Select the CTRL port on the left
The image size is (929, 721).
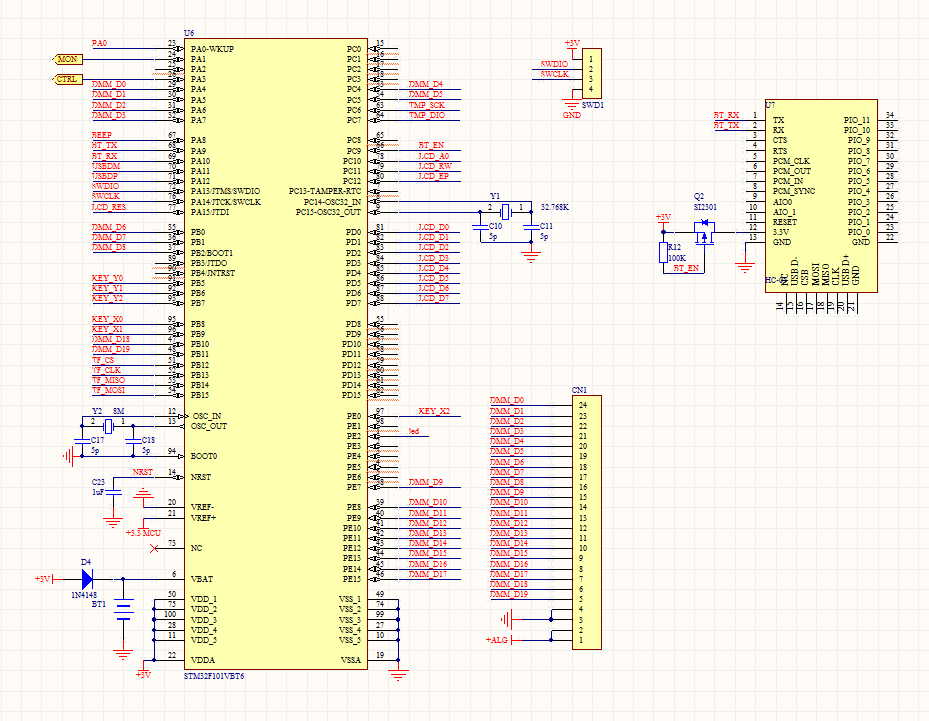coord(66,77)
